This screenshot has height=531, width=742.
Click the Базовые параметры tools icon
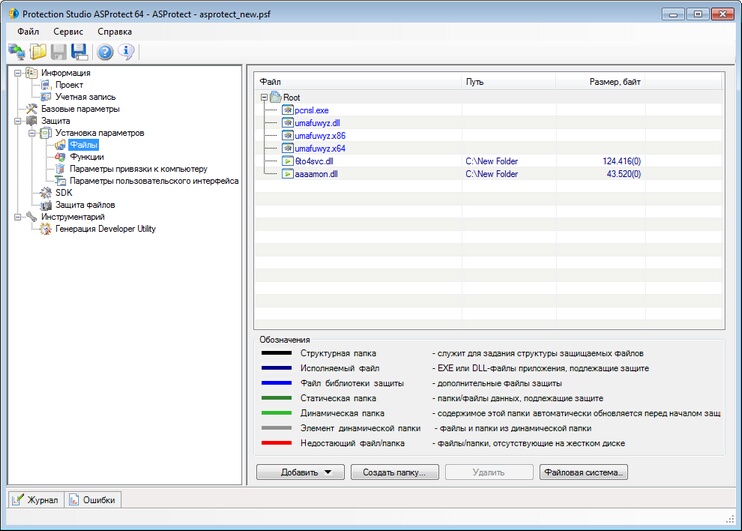tap(31, 108)
